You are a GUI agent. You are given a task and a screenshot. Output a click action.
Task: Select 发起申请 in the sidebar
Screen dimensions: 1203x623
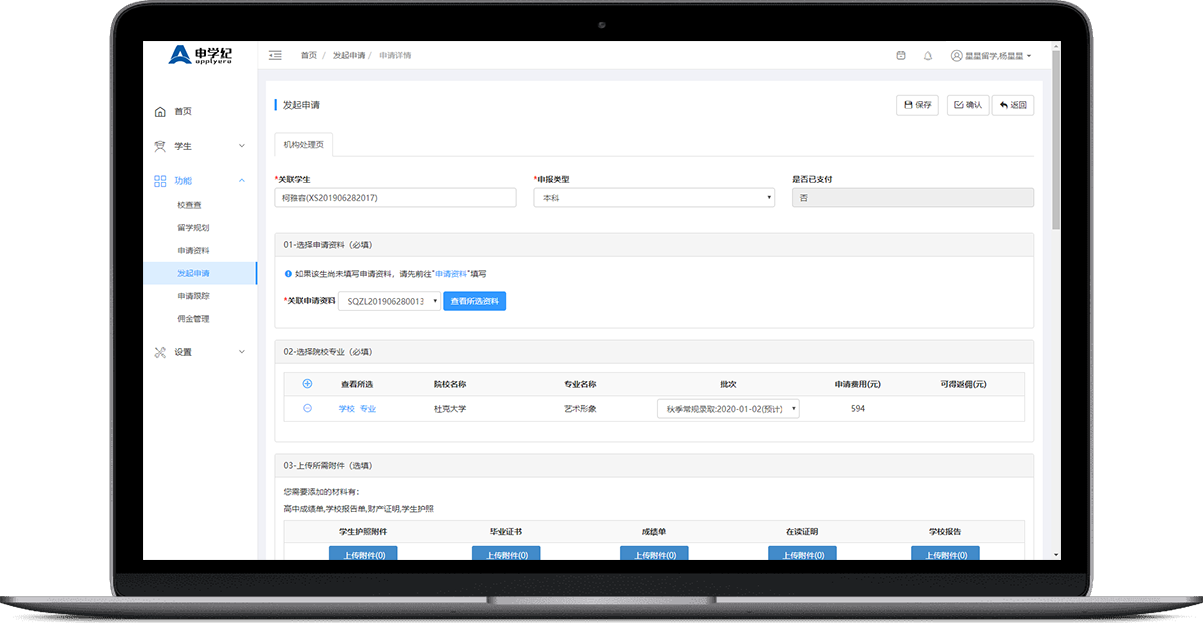click(x=200, y=273)
